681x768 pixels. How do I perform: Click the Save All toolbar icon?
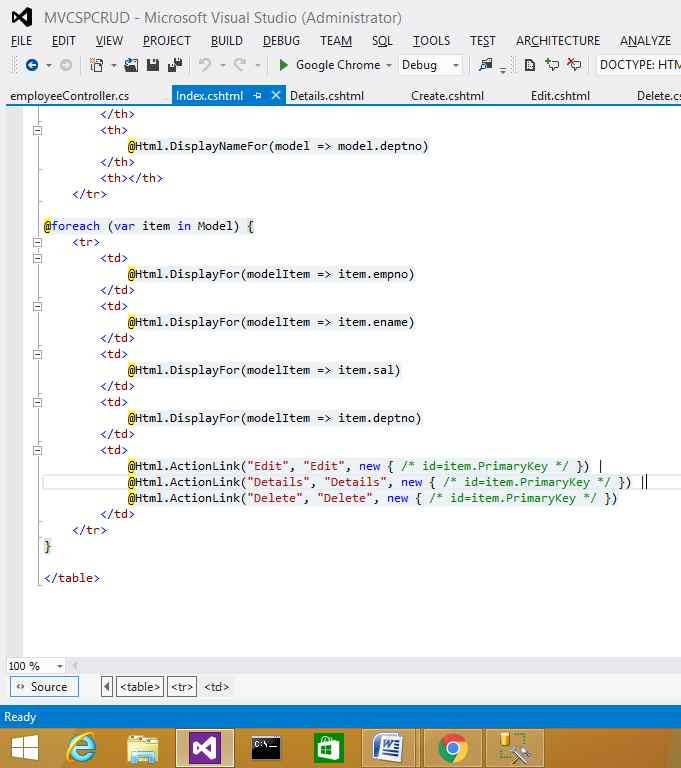[173, 65]
